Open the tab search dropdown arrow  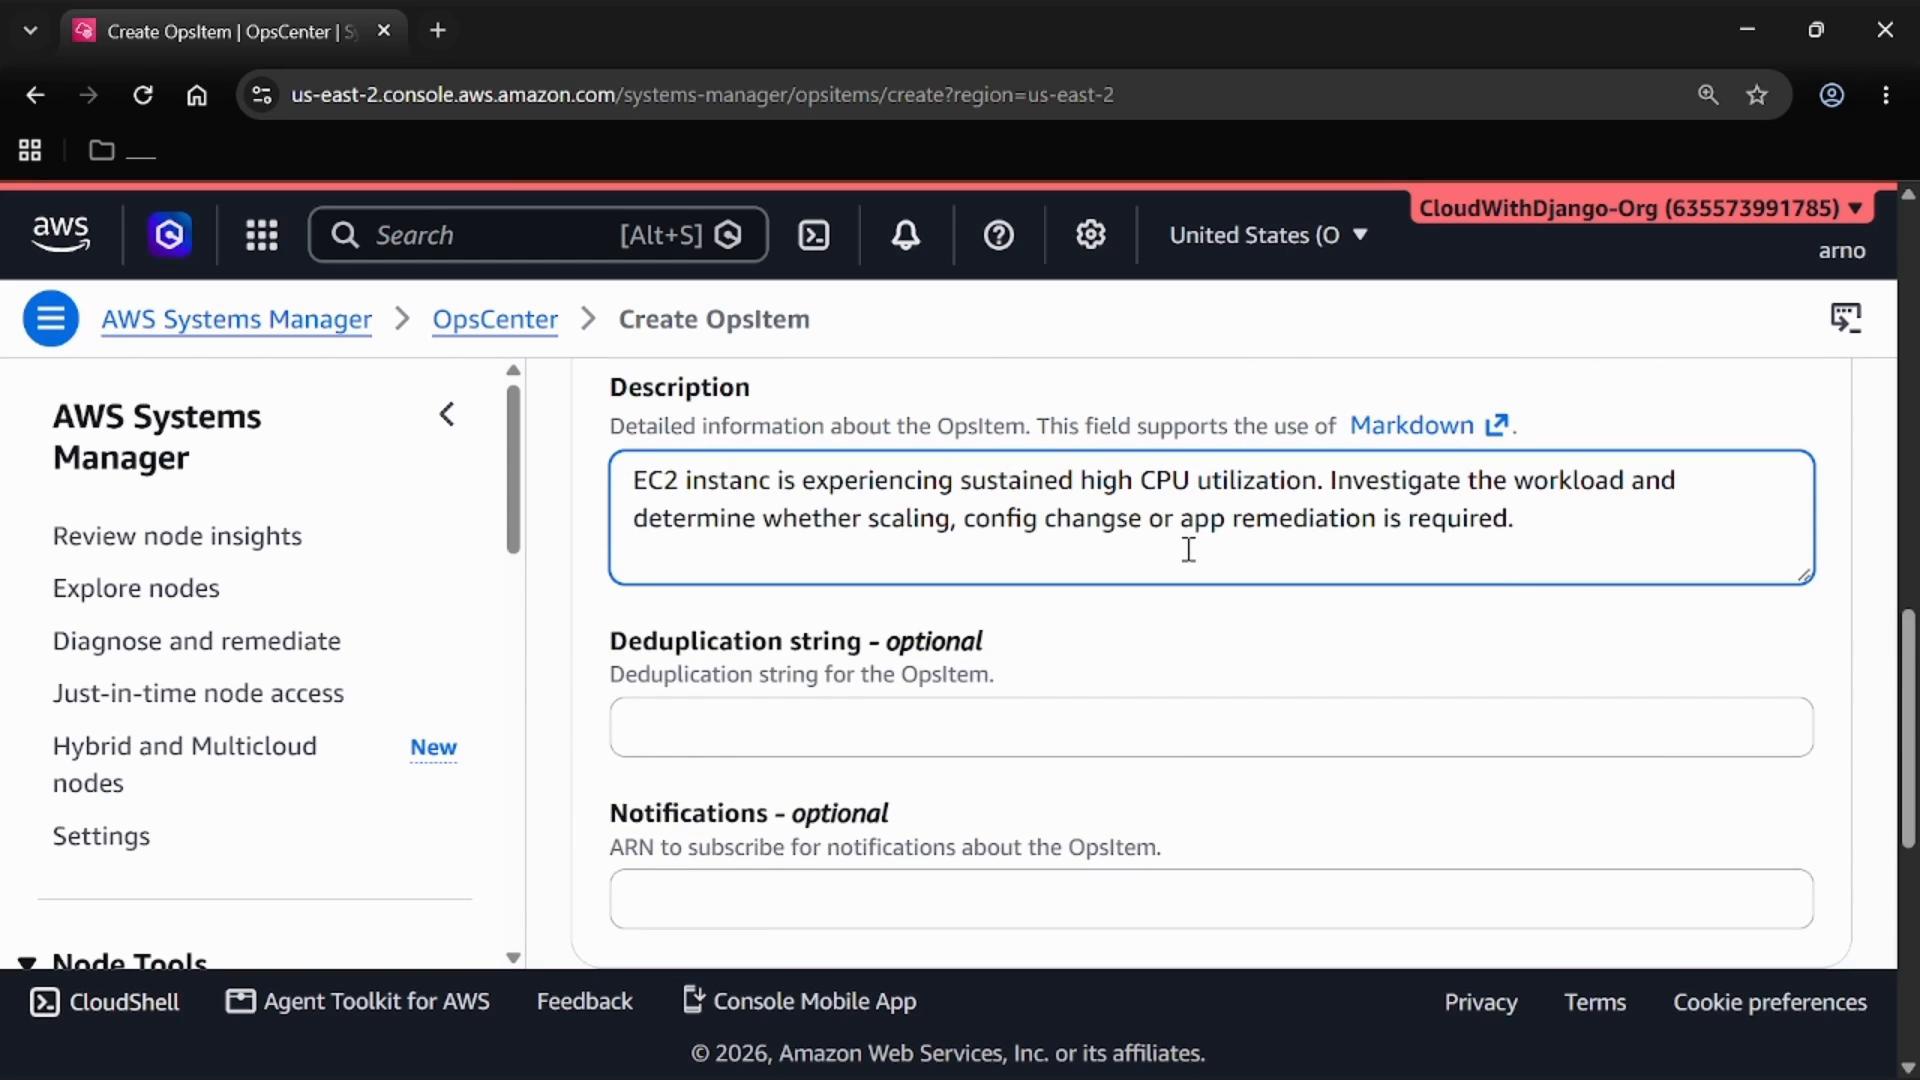click(30, 31)
